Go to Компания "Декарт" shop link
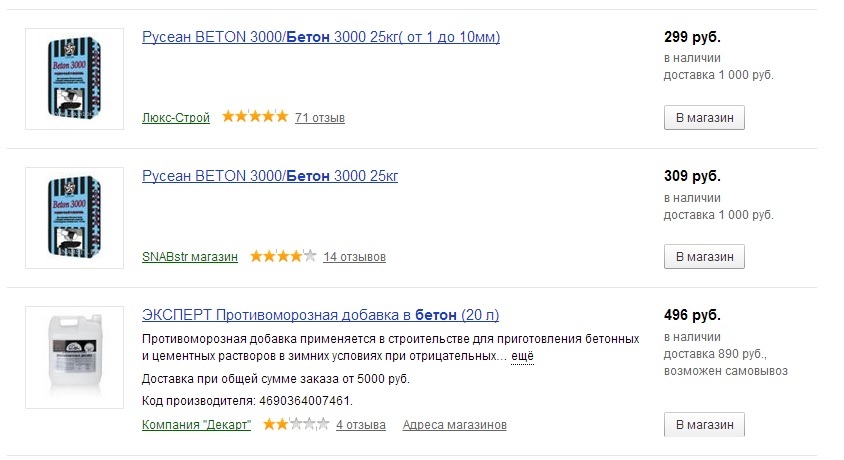The height and width of the screenshot is (460, 844). (x=196, y=424)
